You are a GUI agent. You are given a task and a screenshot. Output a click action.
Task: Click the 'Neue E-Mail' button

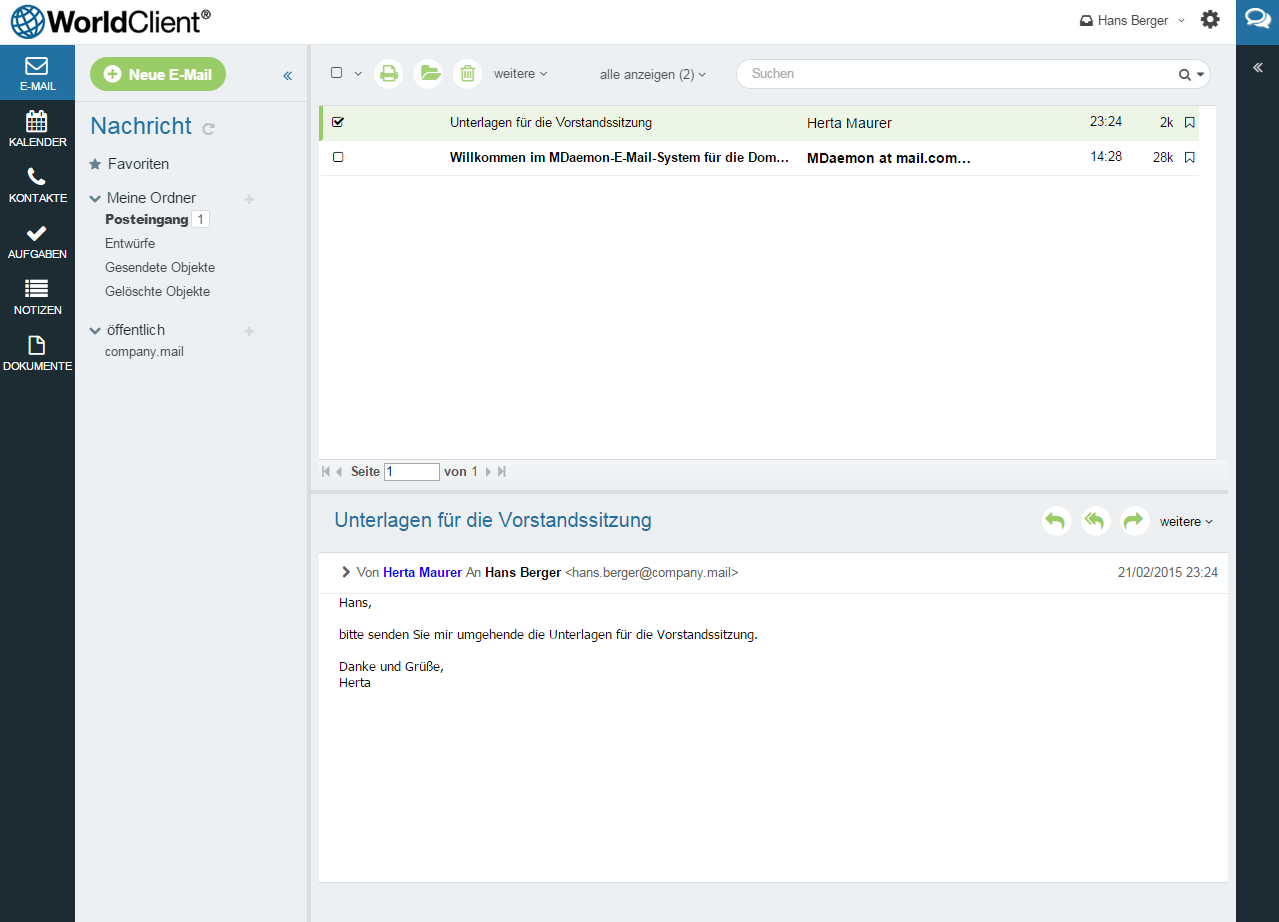[158, 74]
